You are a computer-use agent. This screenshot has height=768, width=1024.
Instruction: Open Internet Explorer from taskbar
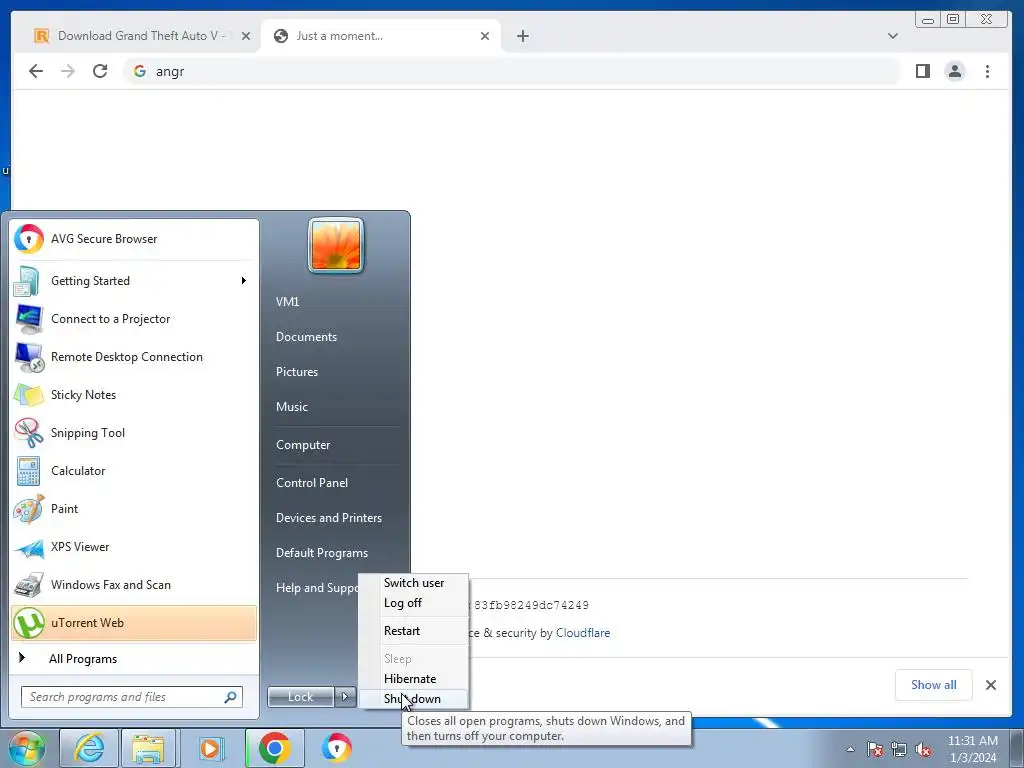coord(89,748)
